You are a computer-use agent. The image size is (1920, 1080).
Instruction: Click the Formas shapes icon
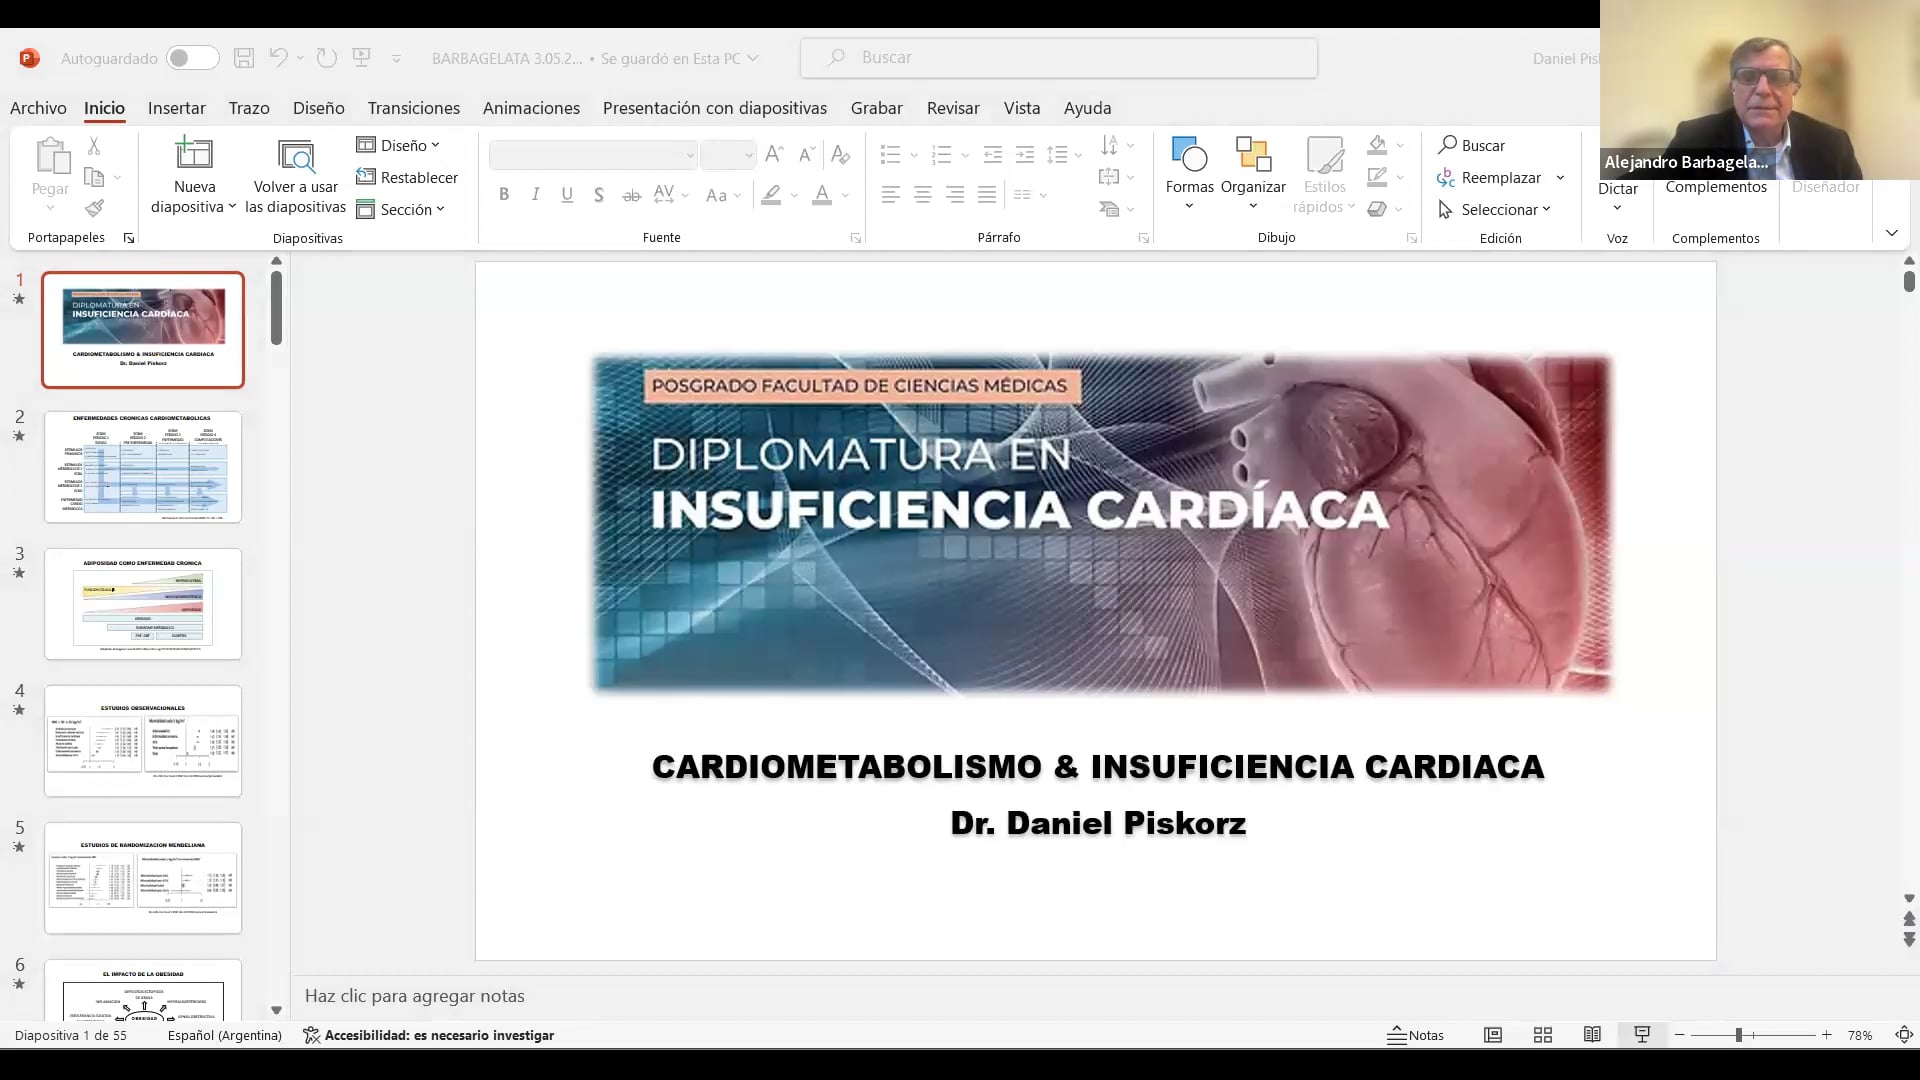click(1189, 155)
